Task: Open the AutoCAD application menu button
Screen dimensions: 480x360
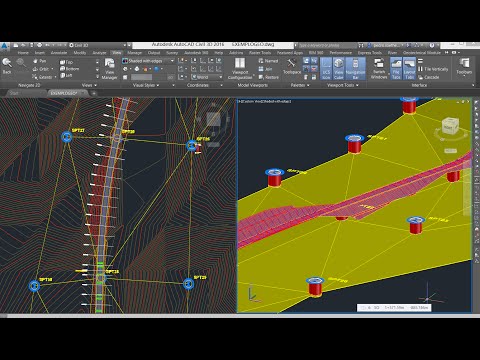Action: pos(4,46)
